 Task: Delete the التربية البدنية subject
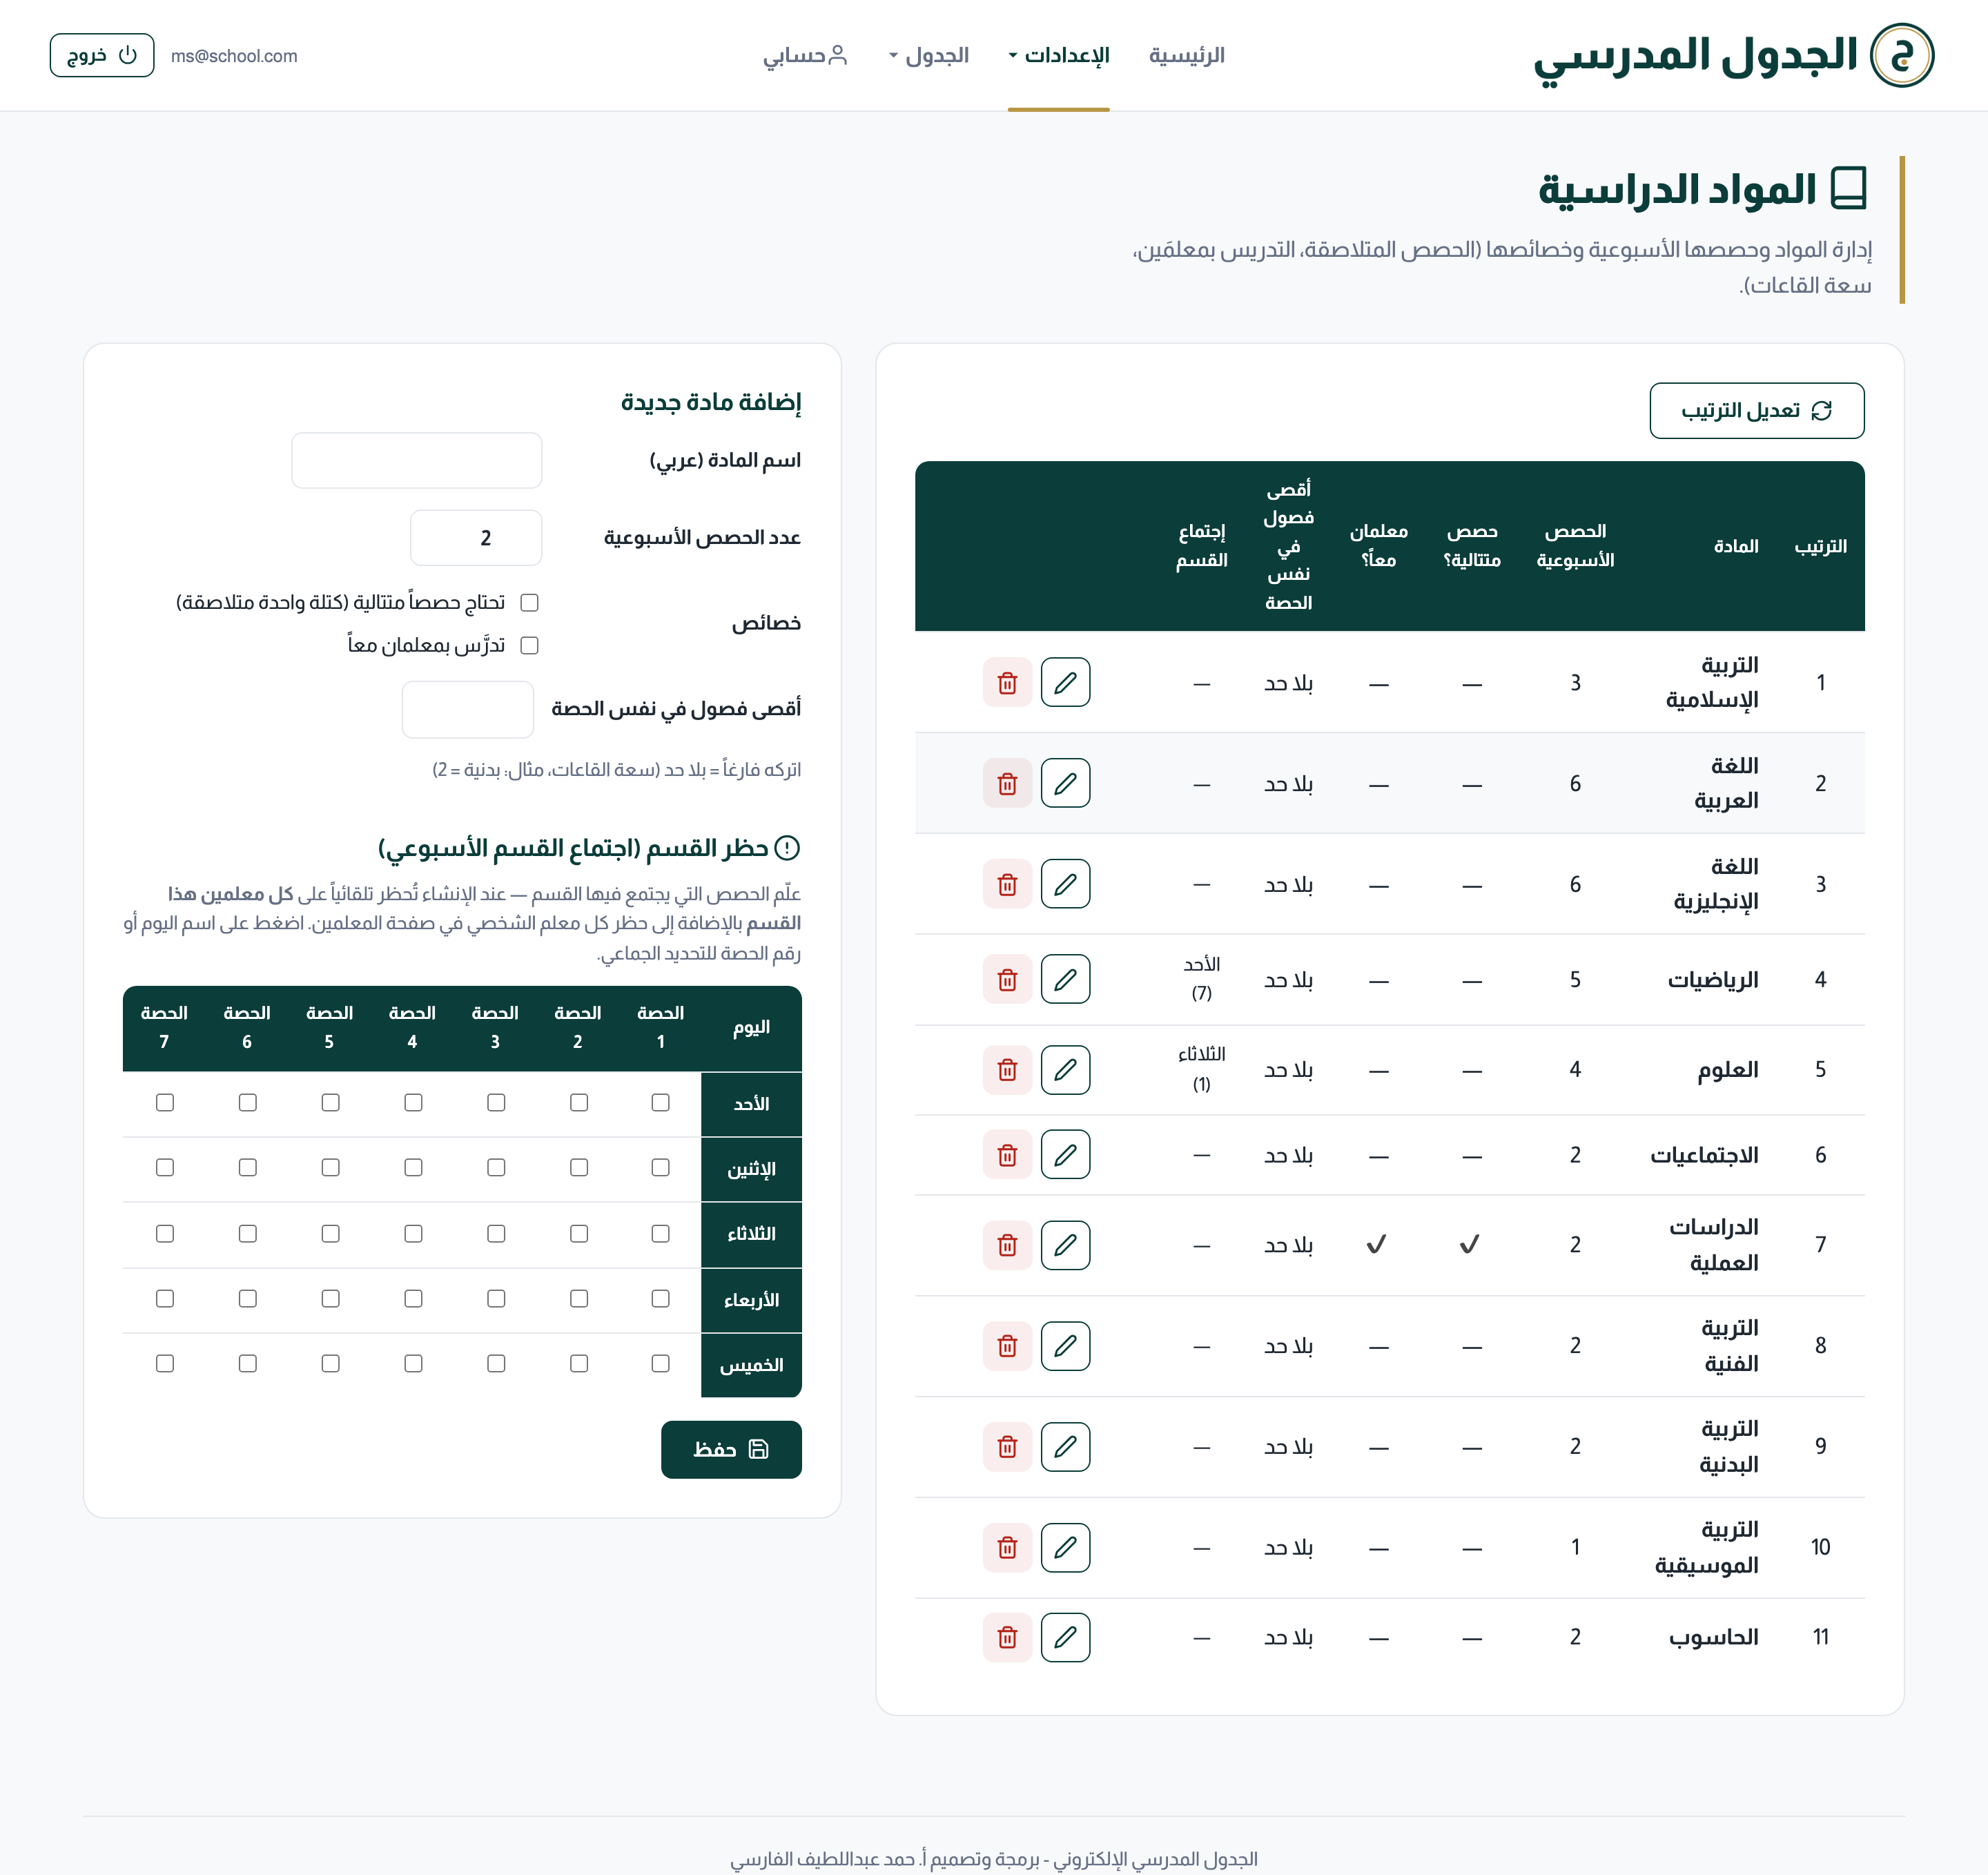tap(1007, 1447)
